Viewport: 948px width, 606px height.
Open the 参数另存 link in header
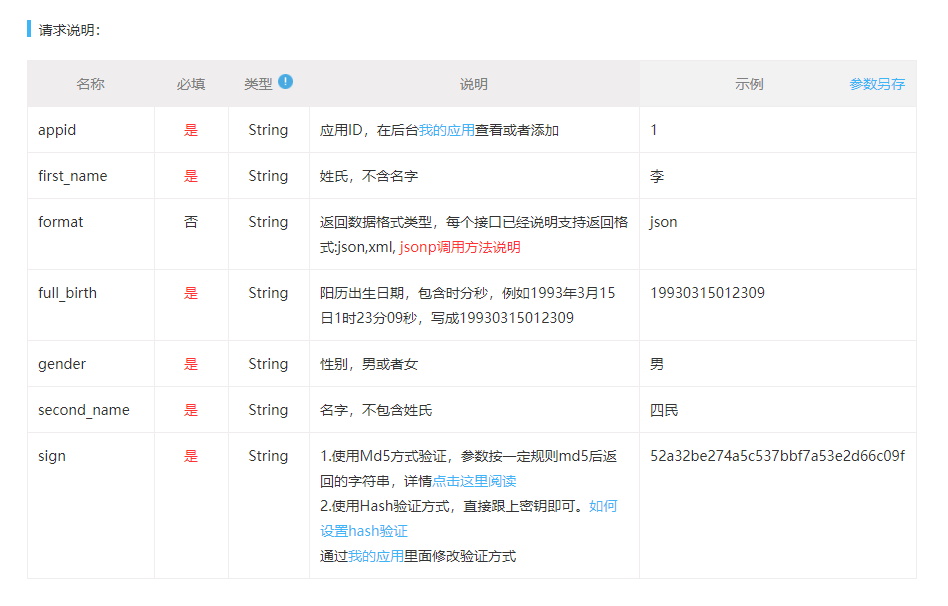point(877,84)
